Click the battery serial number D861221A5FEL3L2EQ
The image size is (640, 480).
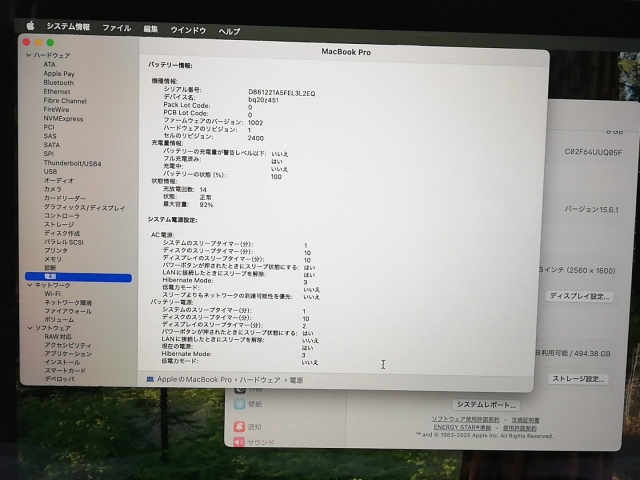(282, 93)
